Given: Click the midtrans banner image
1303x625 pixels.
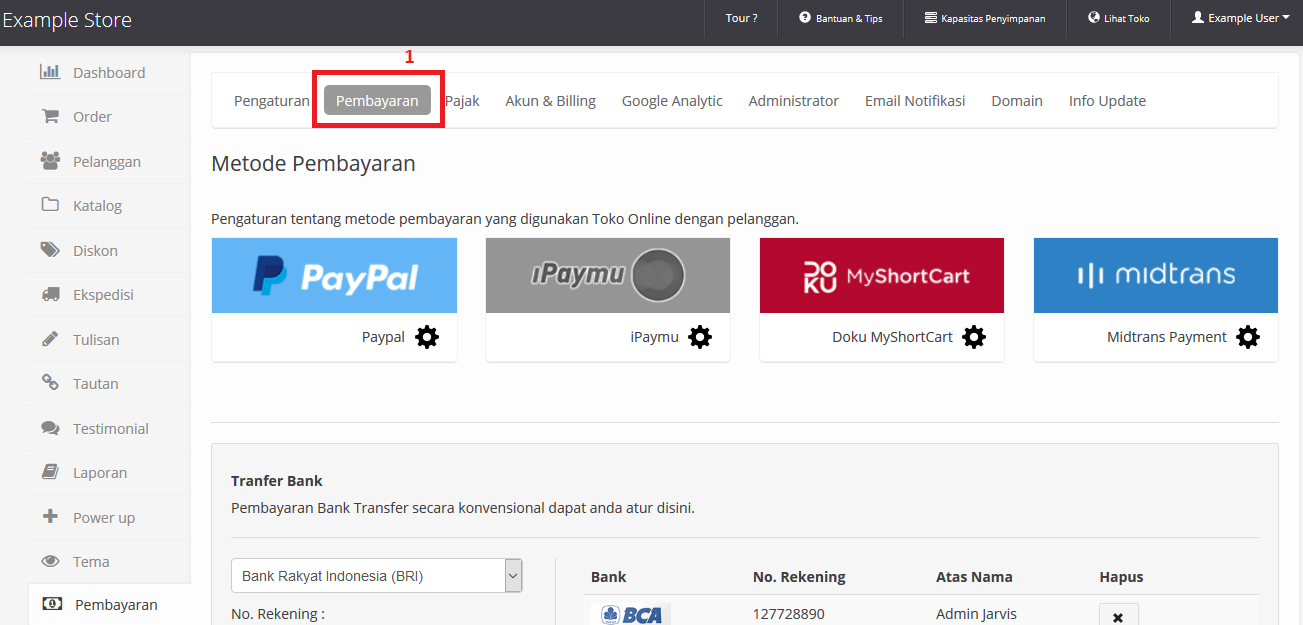Looking at the screenshot, I should coord(1156,275).
